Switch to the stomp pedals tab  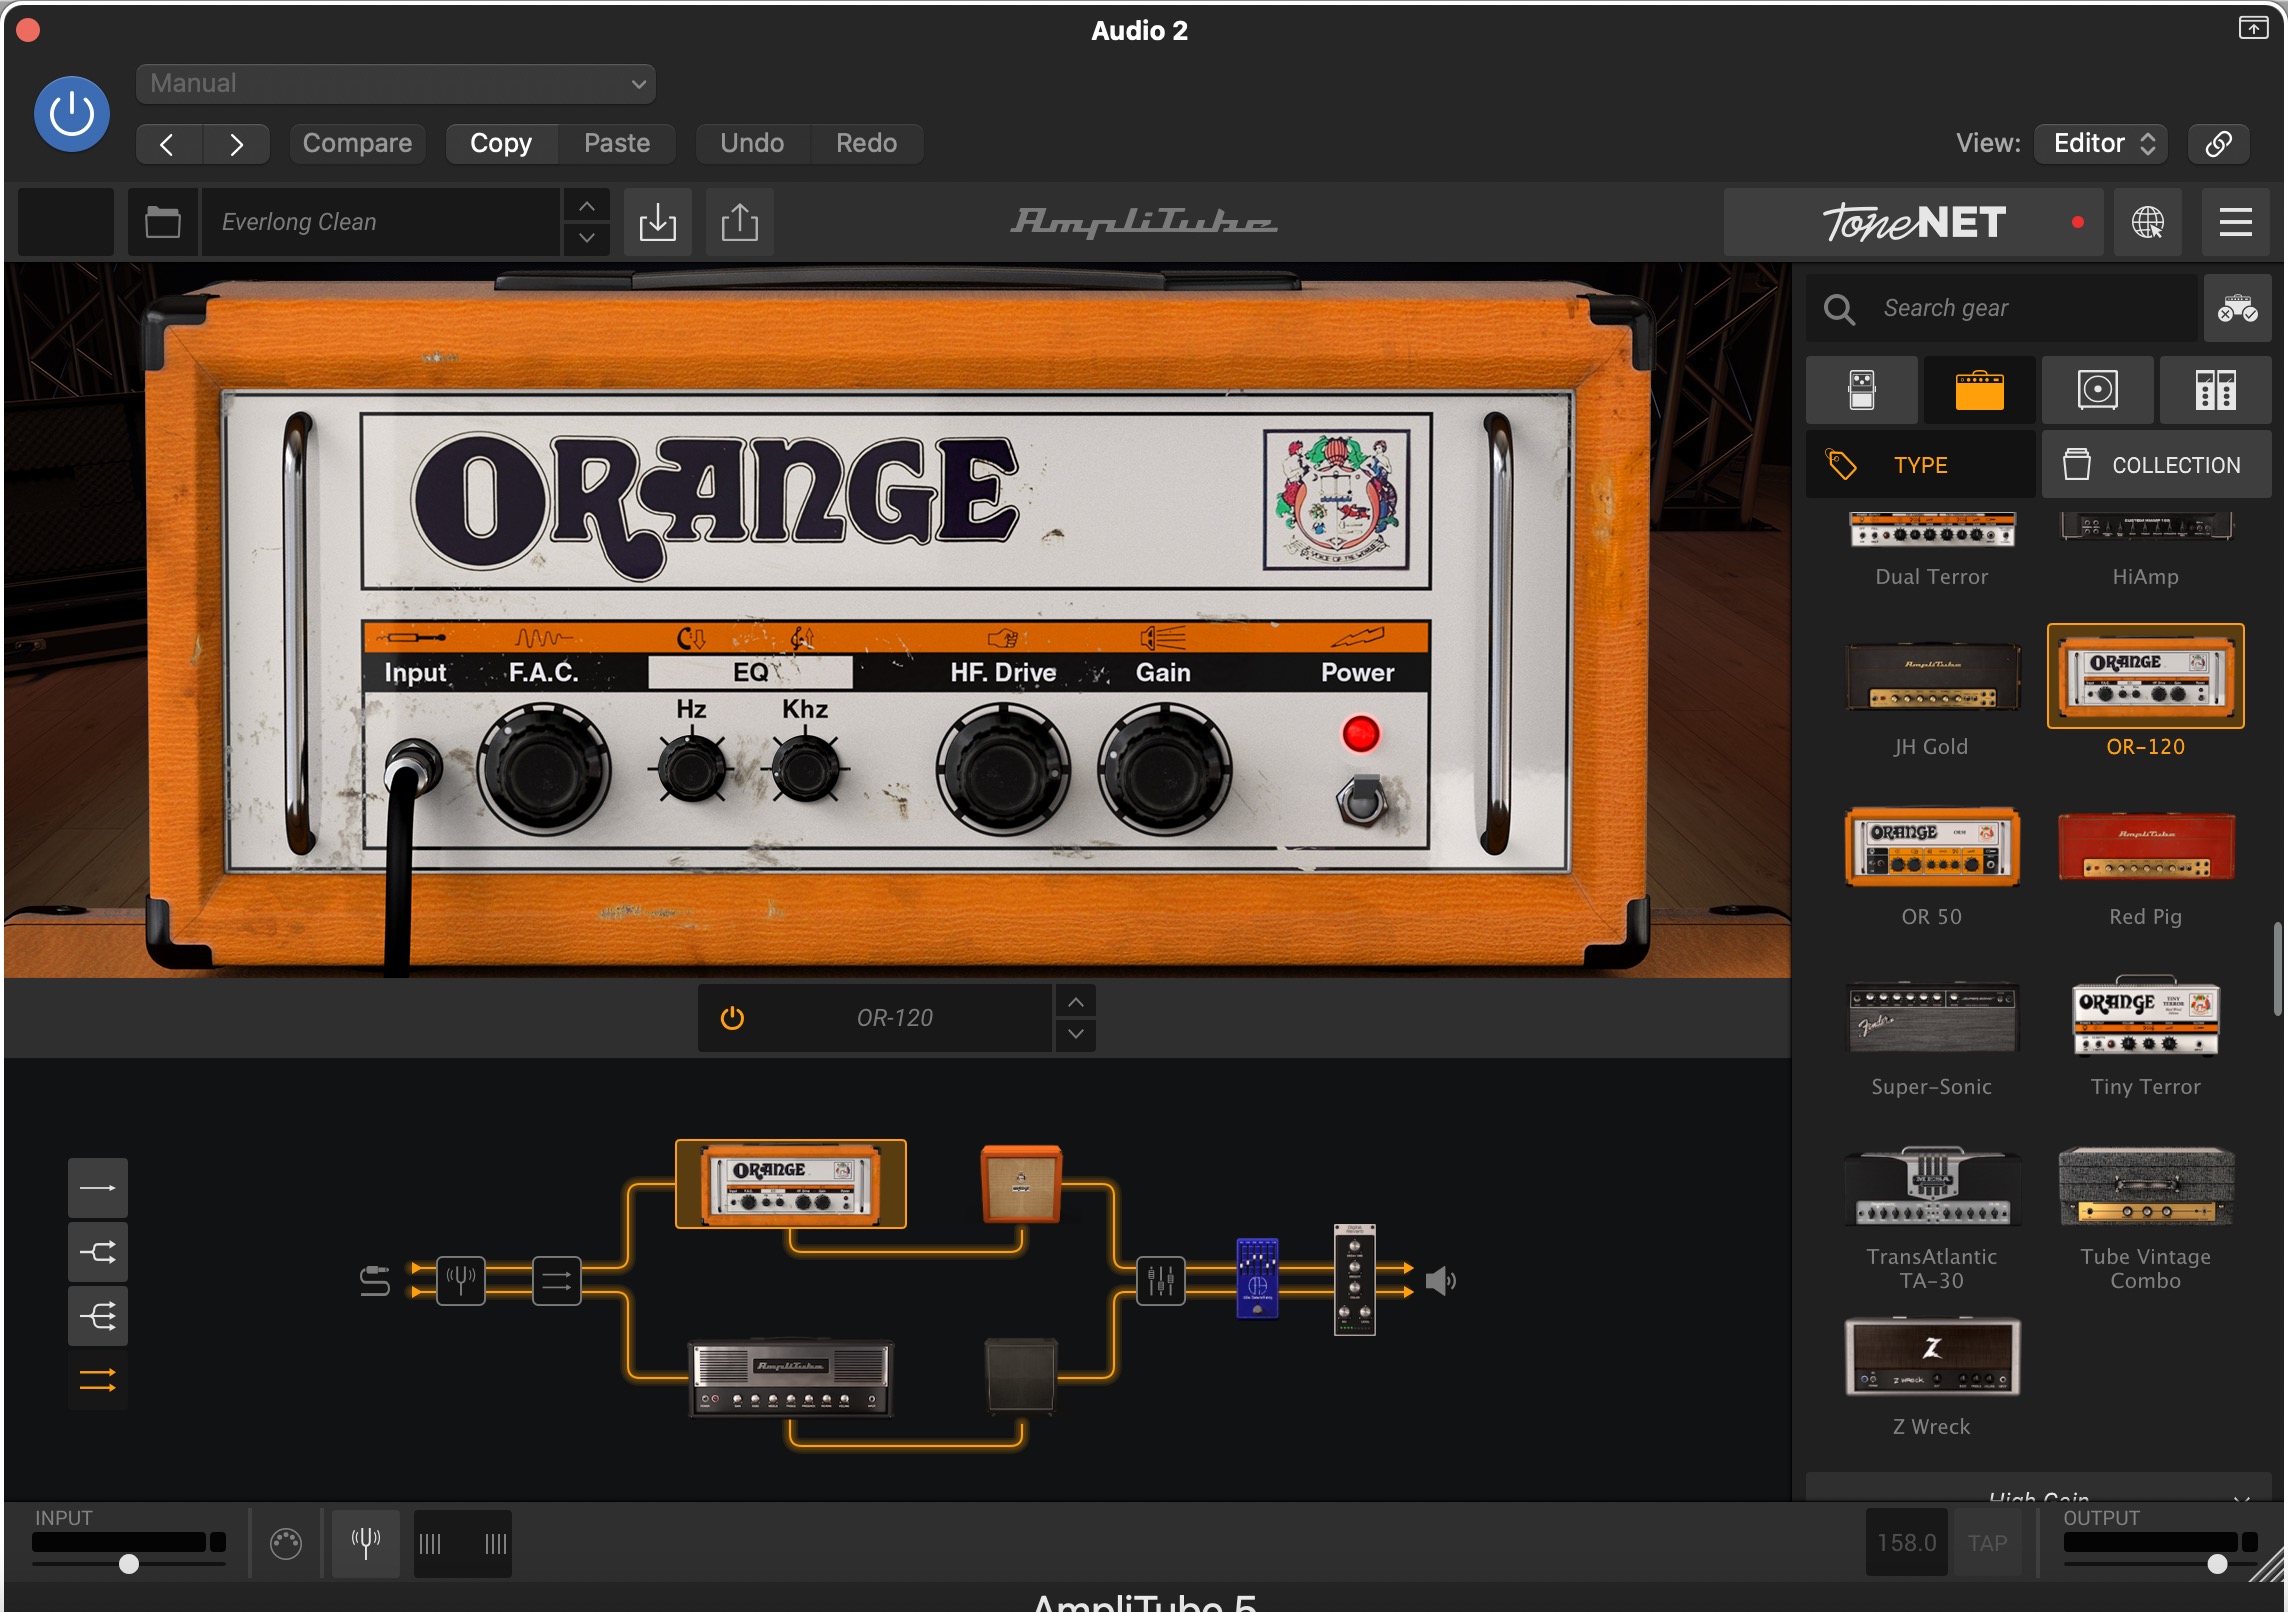(x=1862, y=390)
